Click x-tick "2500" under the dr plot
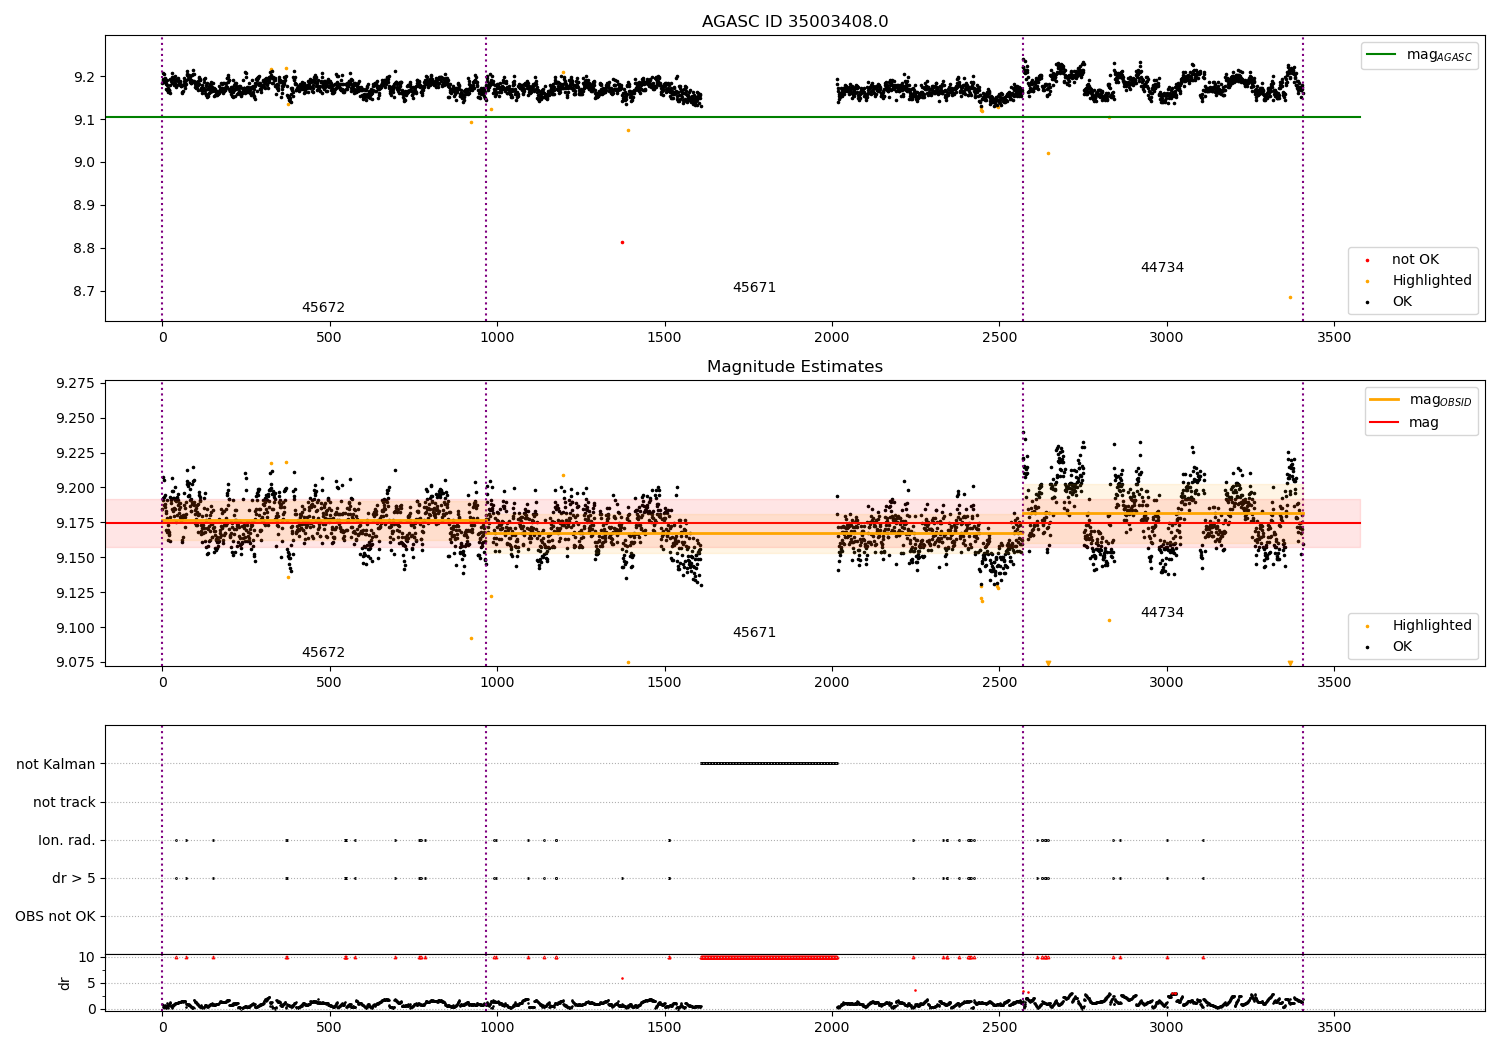 (999, 1028)
